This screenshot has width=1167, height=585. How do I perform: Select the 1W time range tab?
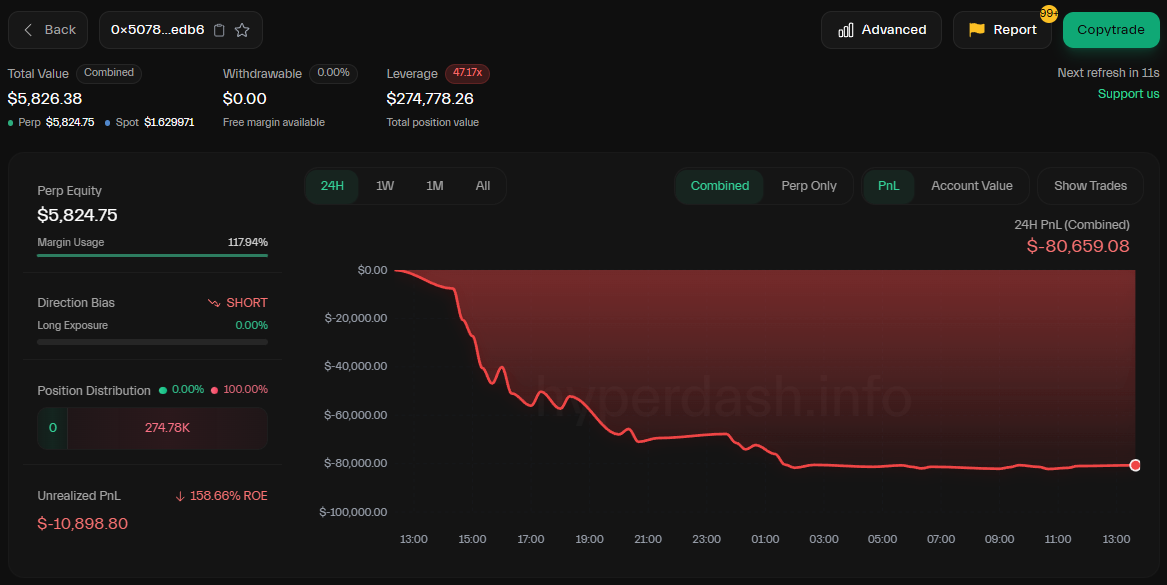click(385, 186)
